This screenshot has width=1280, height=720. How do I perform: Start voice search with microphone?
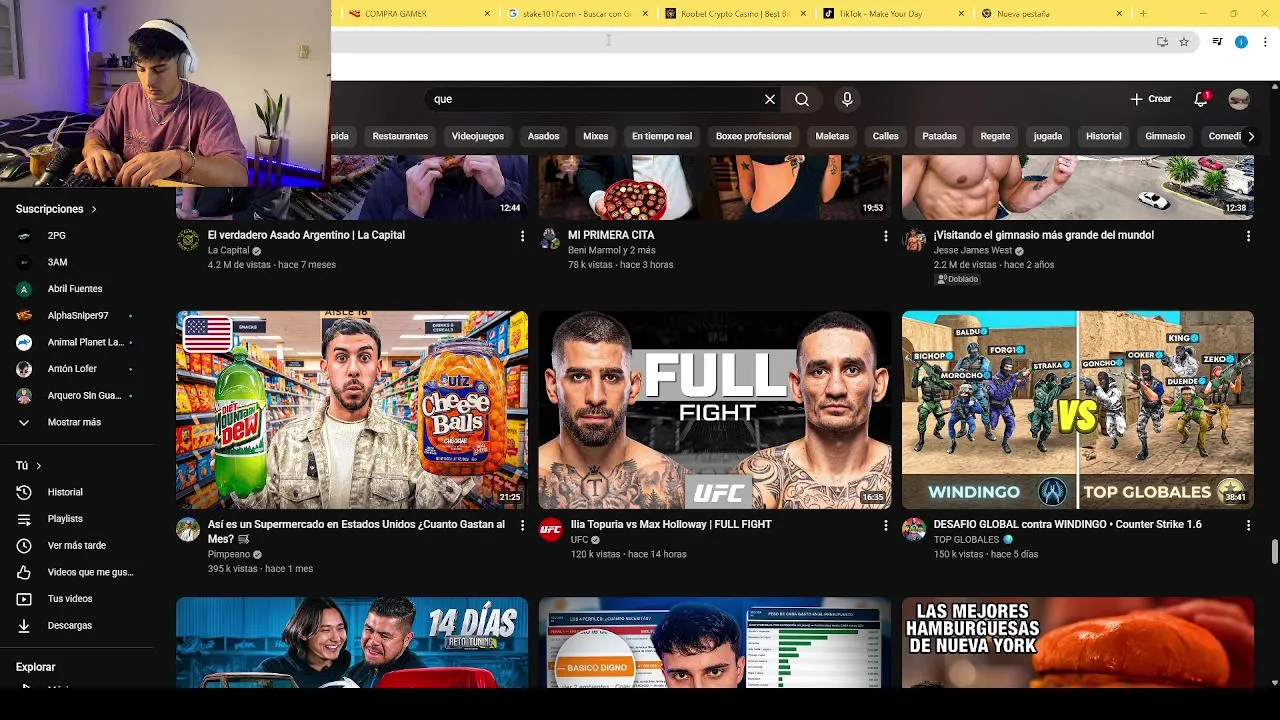847,99
